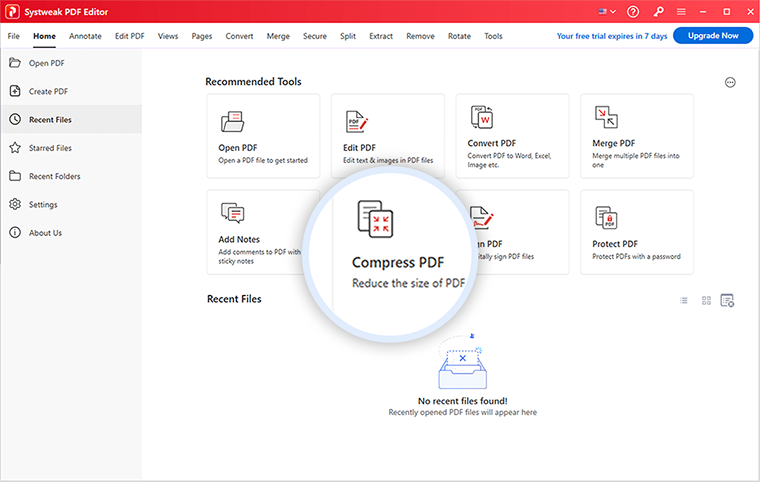The height and width of the screenshot is (482, 760).
Task: Click 'Edit text & images in PDF files' text
Action: tap(388, 161)
